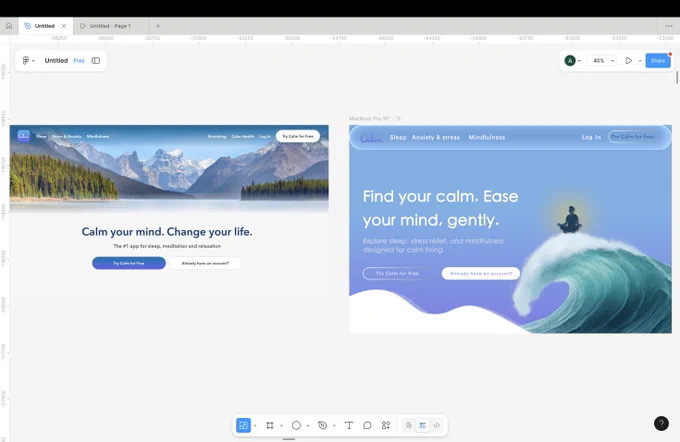The image size is (680, 442).
Task: Click Sleep in the blue design navbar
Action: click(x=398, y=137)
